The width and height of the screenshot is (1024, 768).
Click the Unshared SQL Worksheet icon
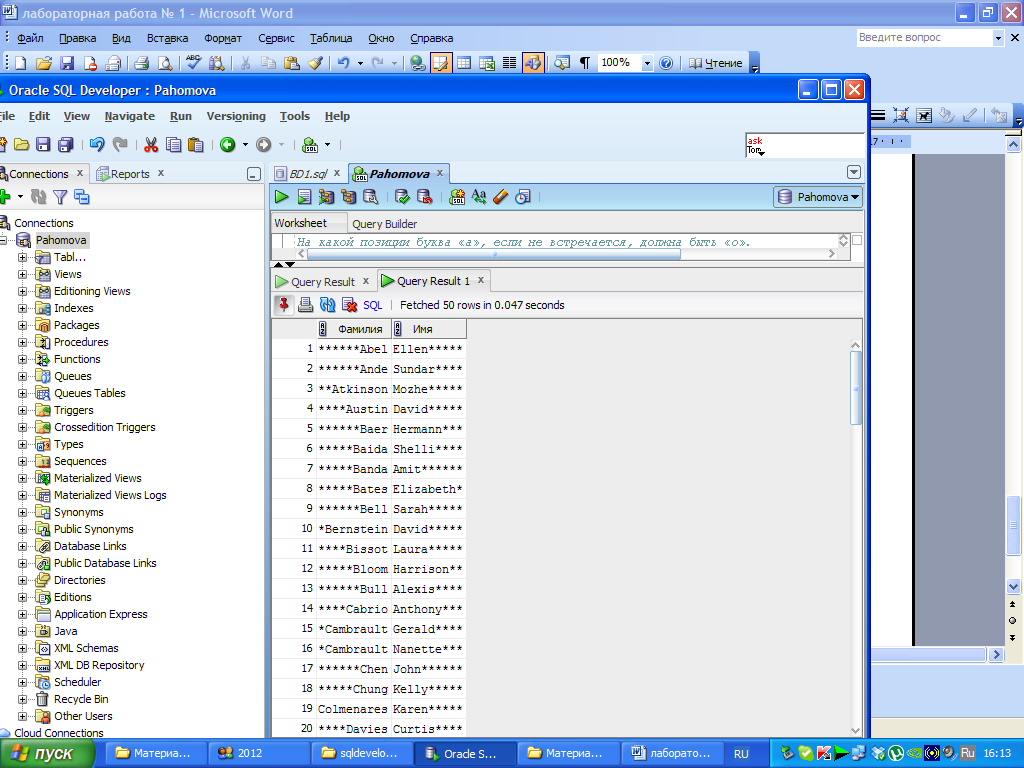(x=457, y=197)
